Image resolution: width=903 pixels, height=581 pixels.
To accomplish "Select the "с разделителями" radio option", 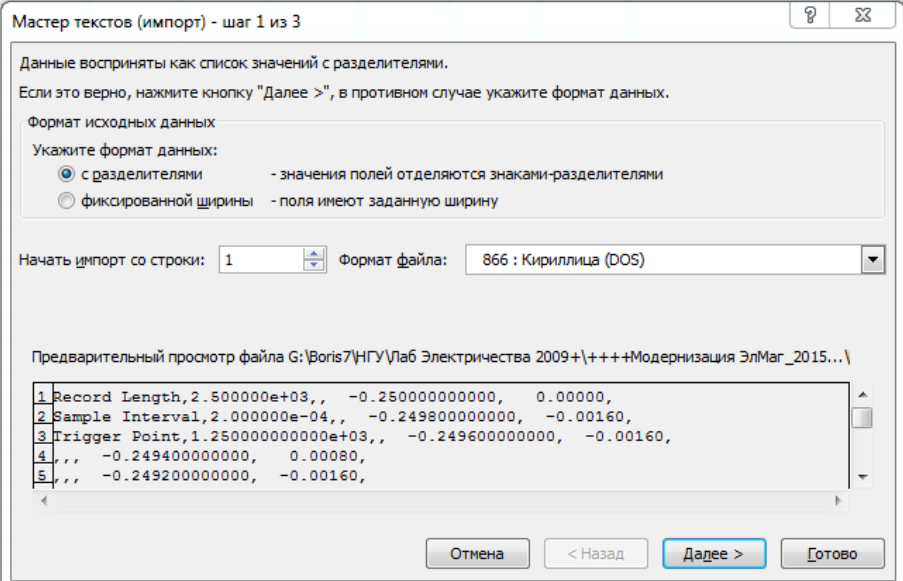I will [67, 174].
